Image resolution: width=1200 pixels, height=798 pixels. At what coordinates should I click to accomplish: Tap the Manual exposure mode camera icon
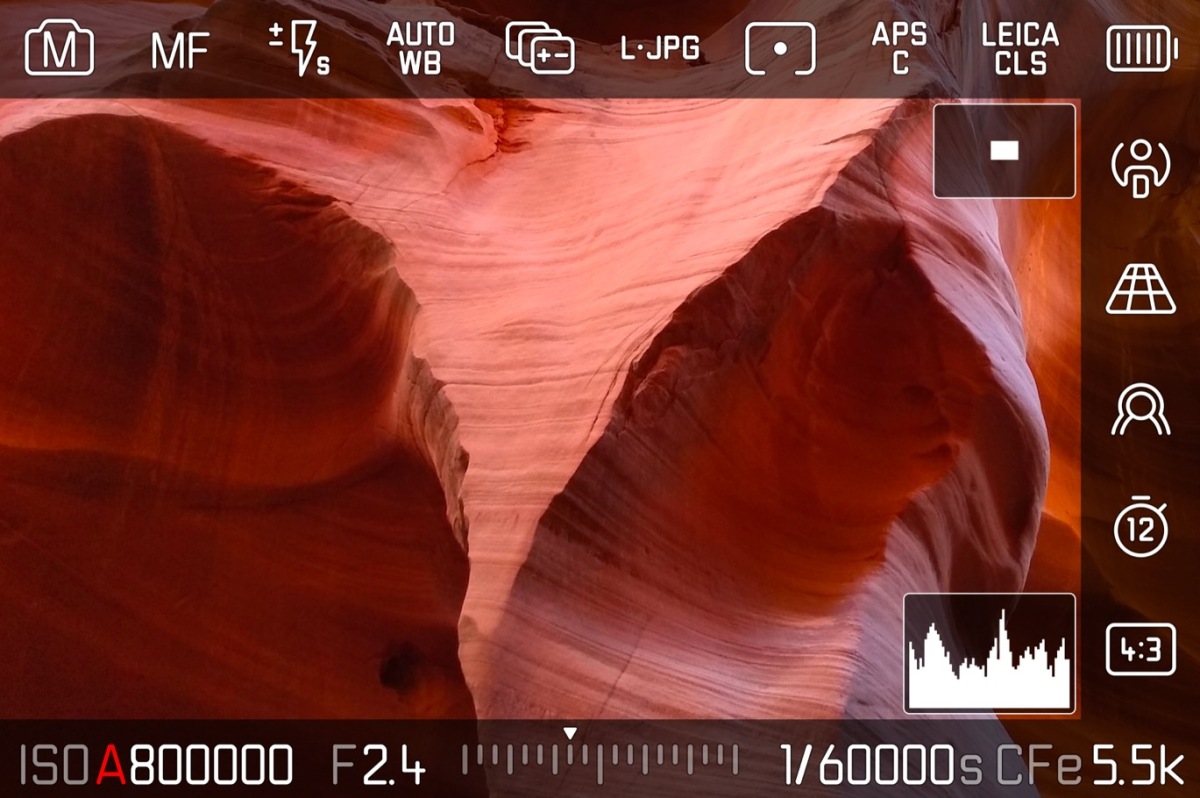60,49
